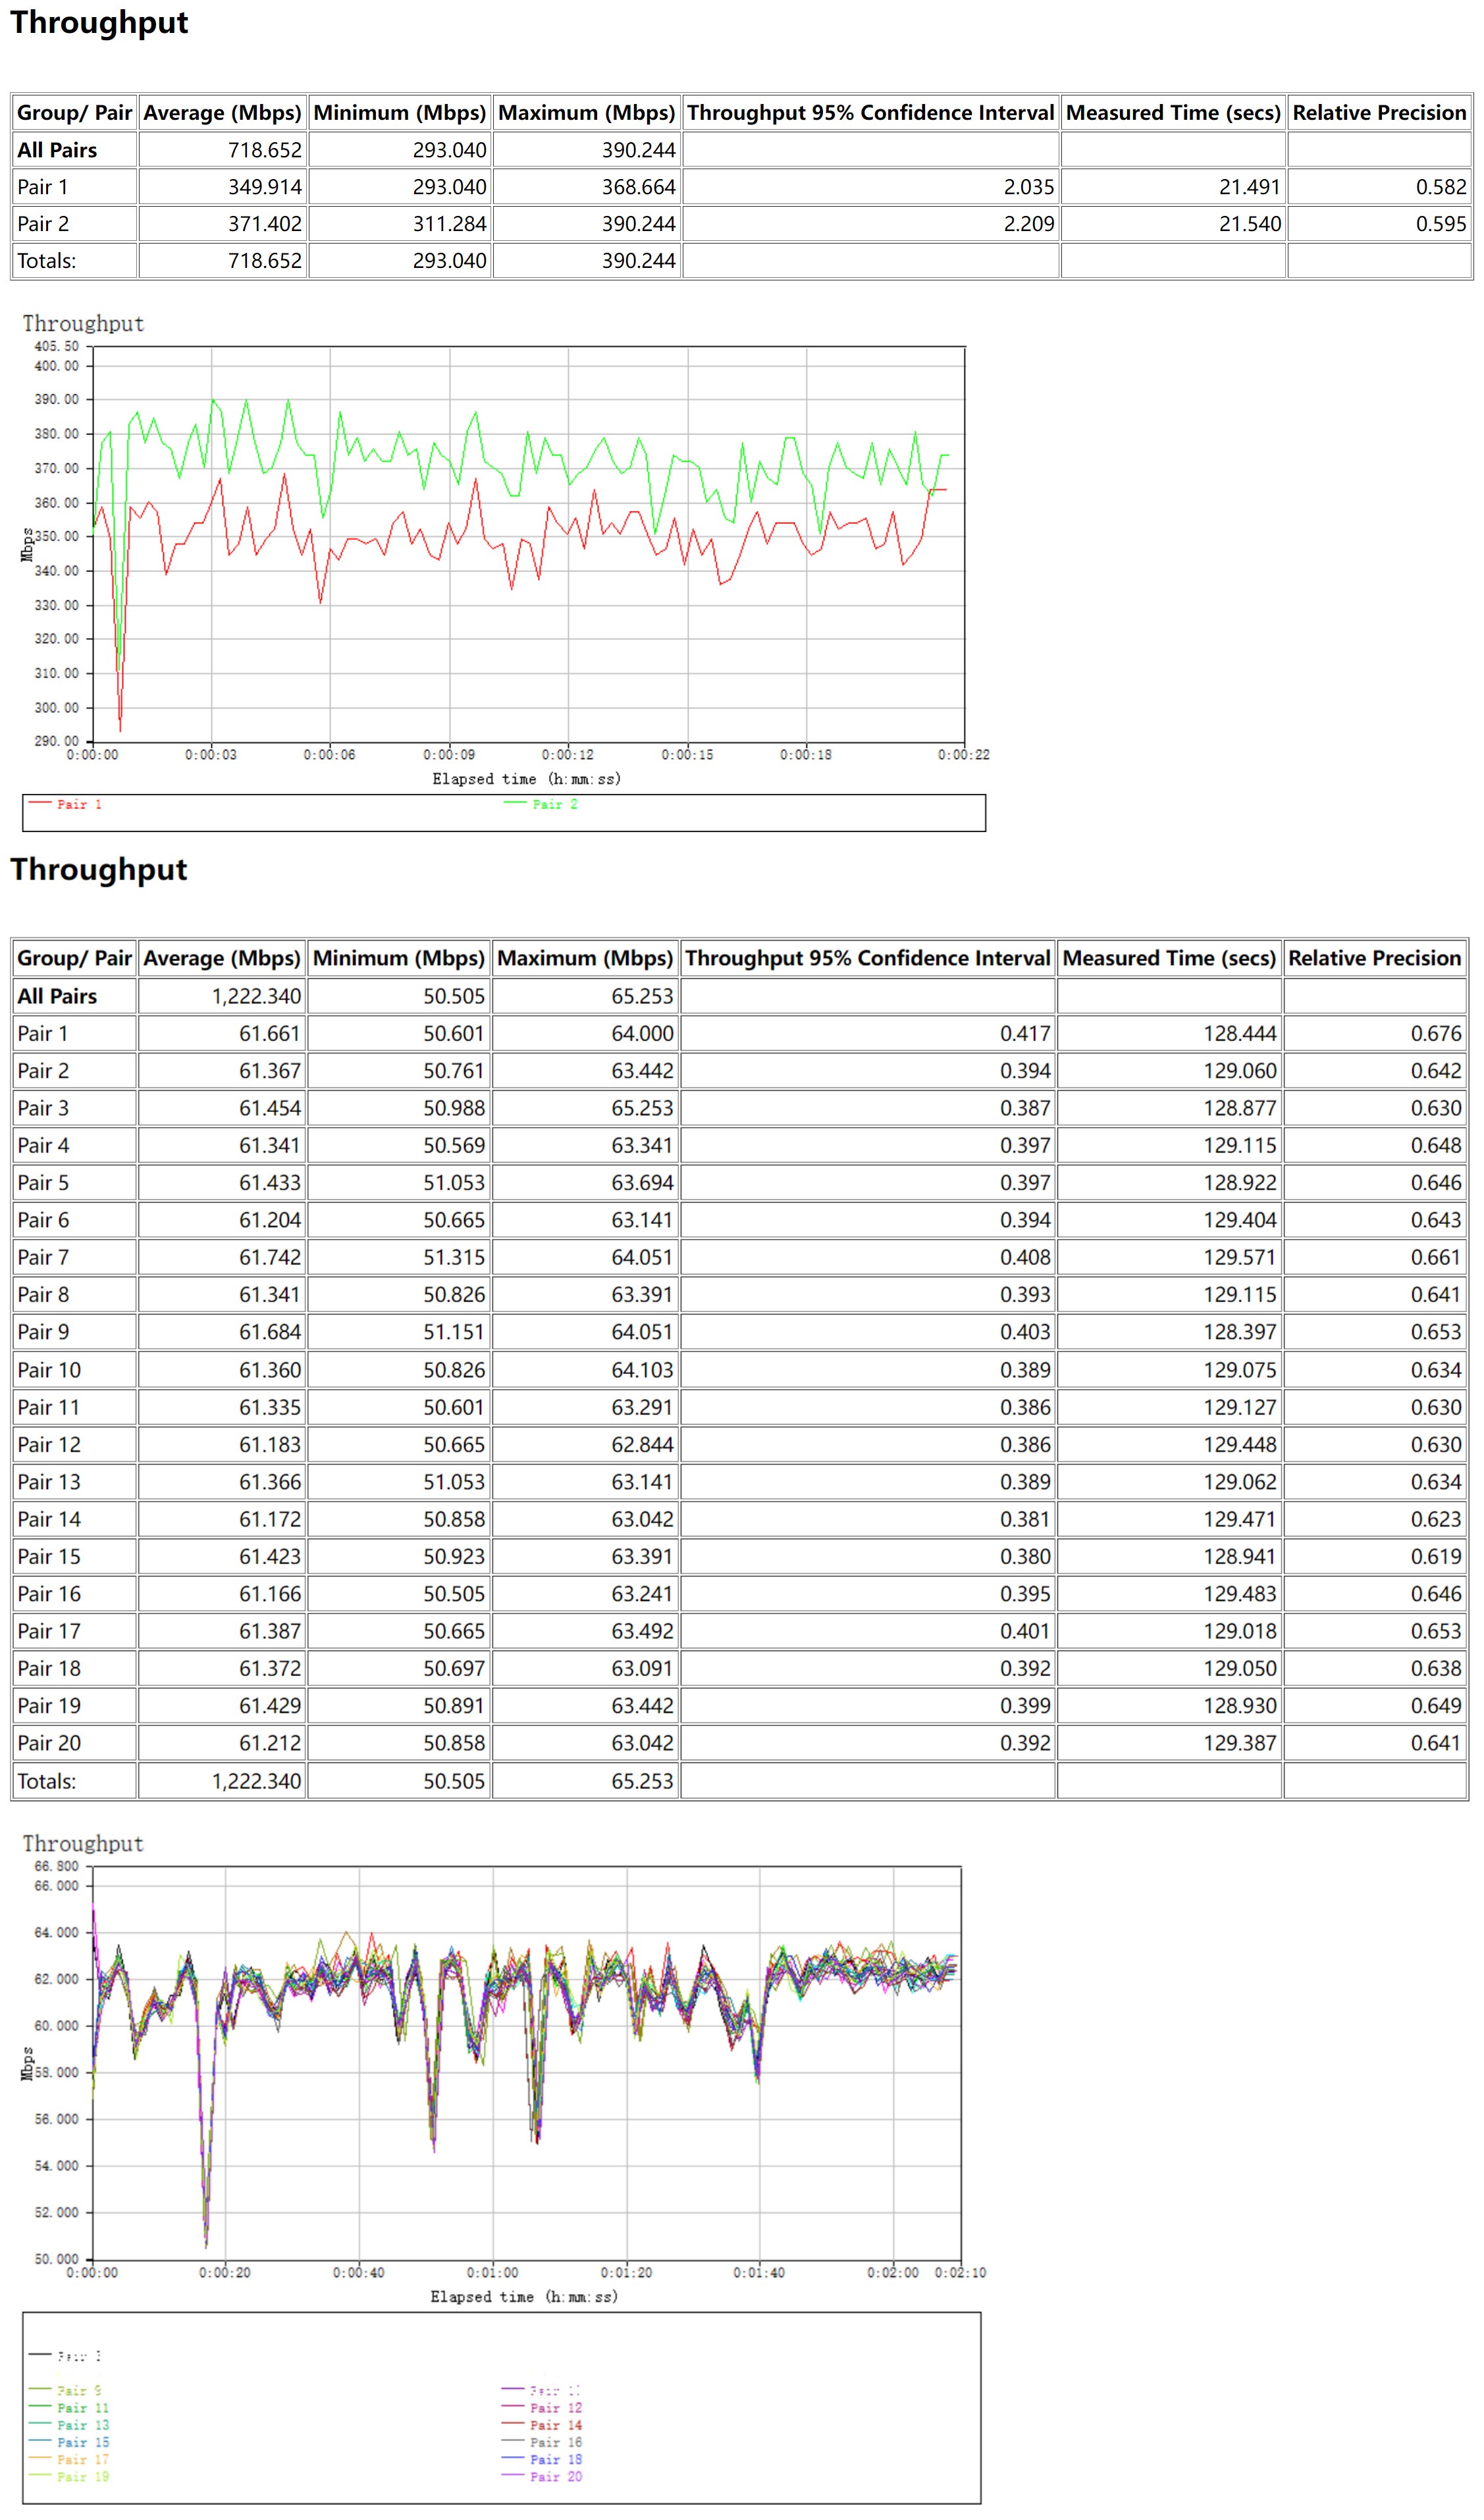The height and width of the screenshot is (2520, 1484).
Task: Select average value 61.661
Action: coord(270,1034)
